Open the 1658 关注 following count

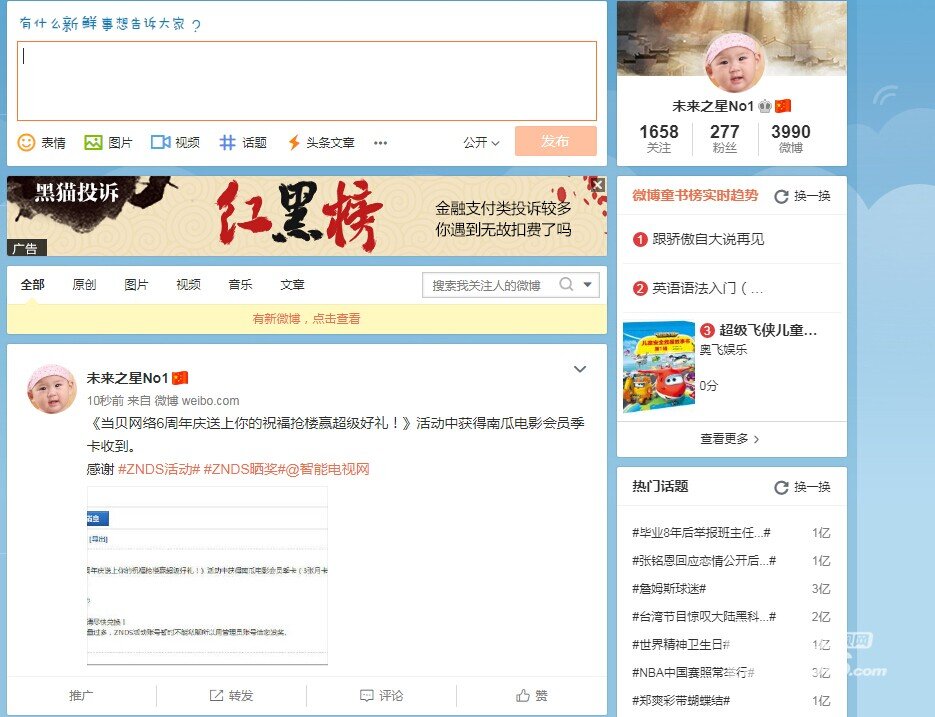pyautogui.click(x=659, y=138)
